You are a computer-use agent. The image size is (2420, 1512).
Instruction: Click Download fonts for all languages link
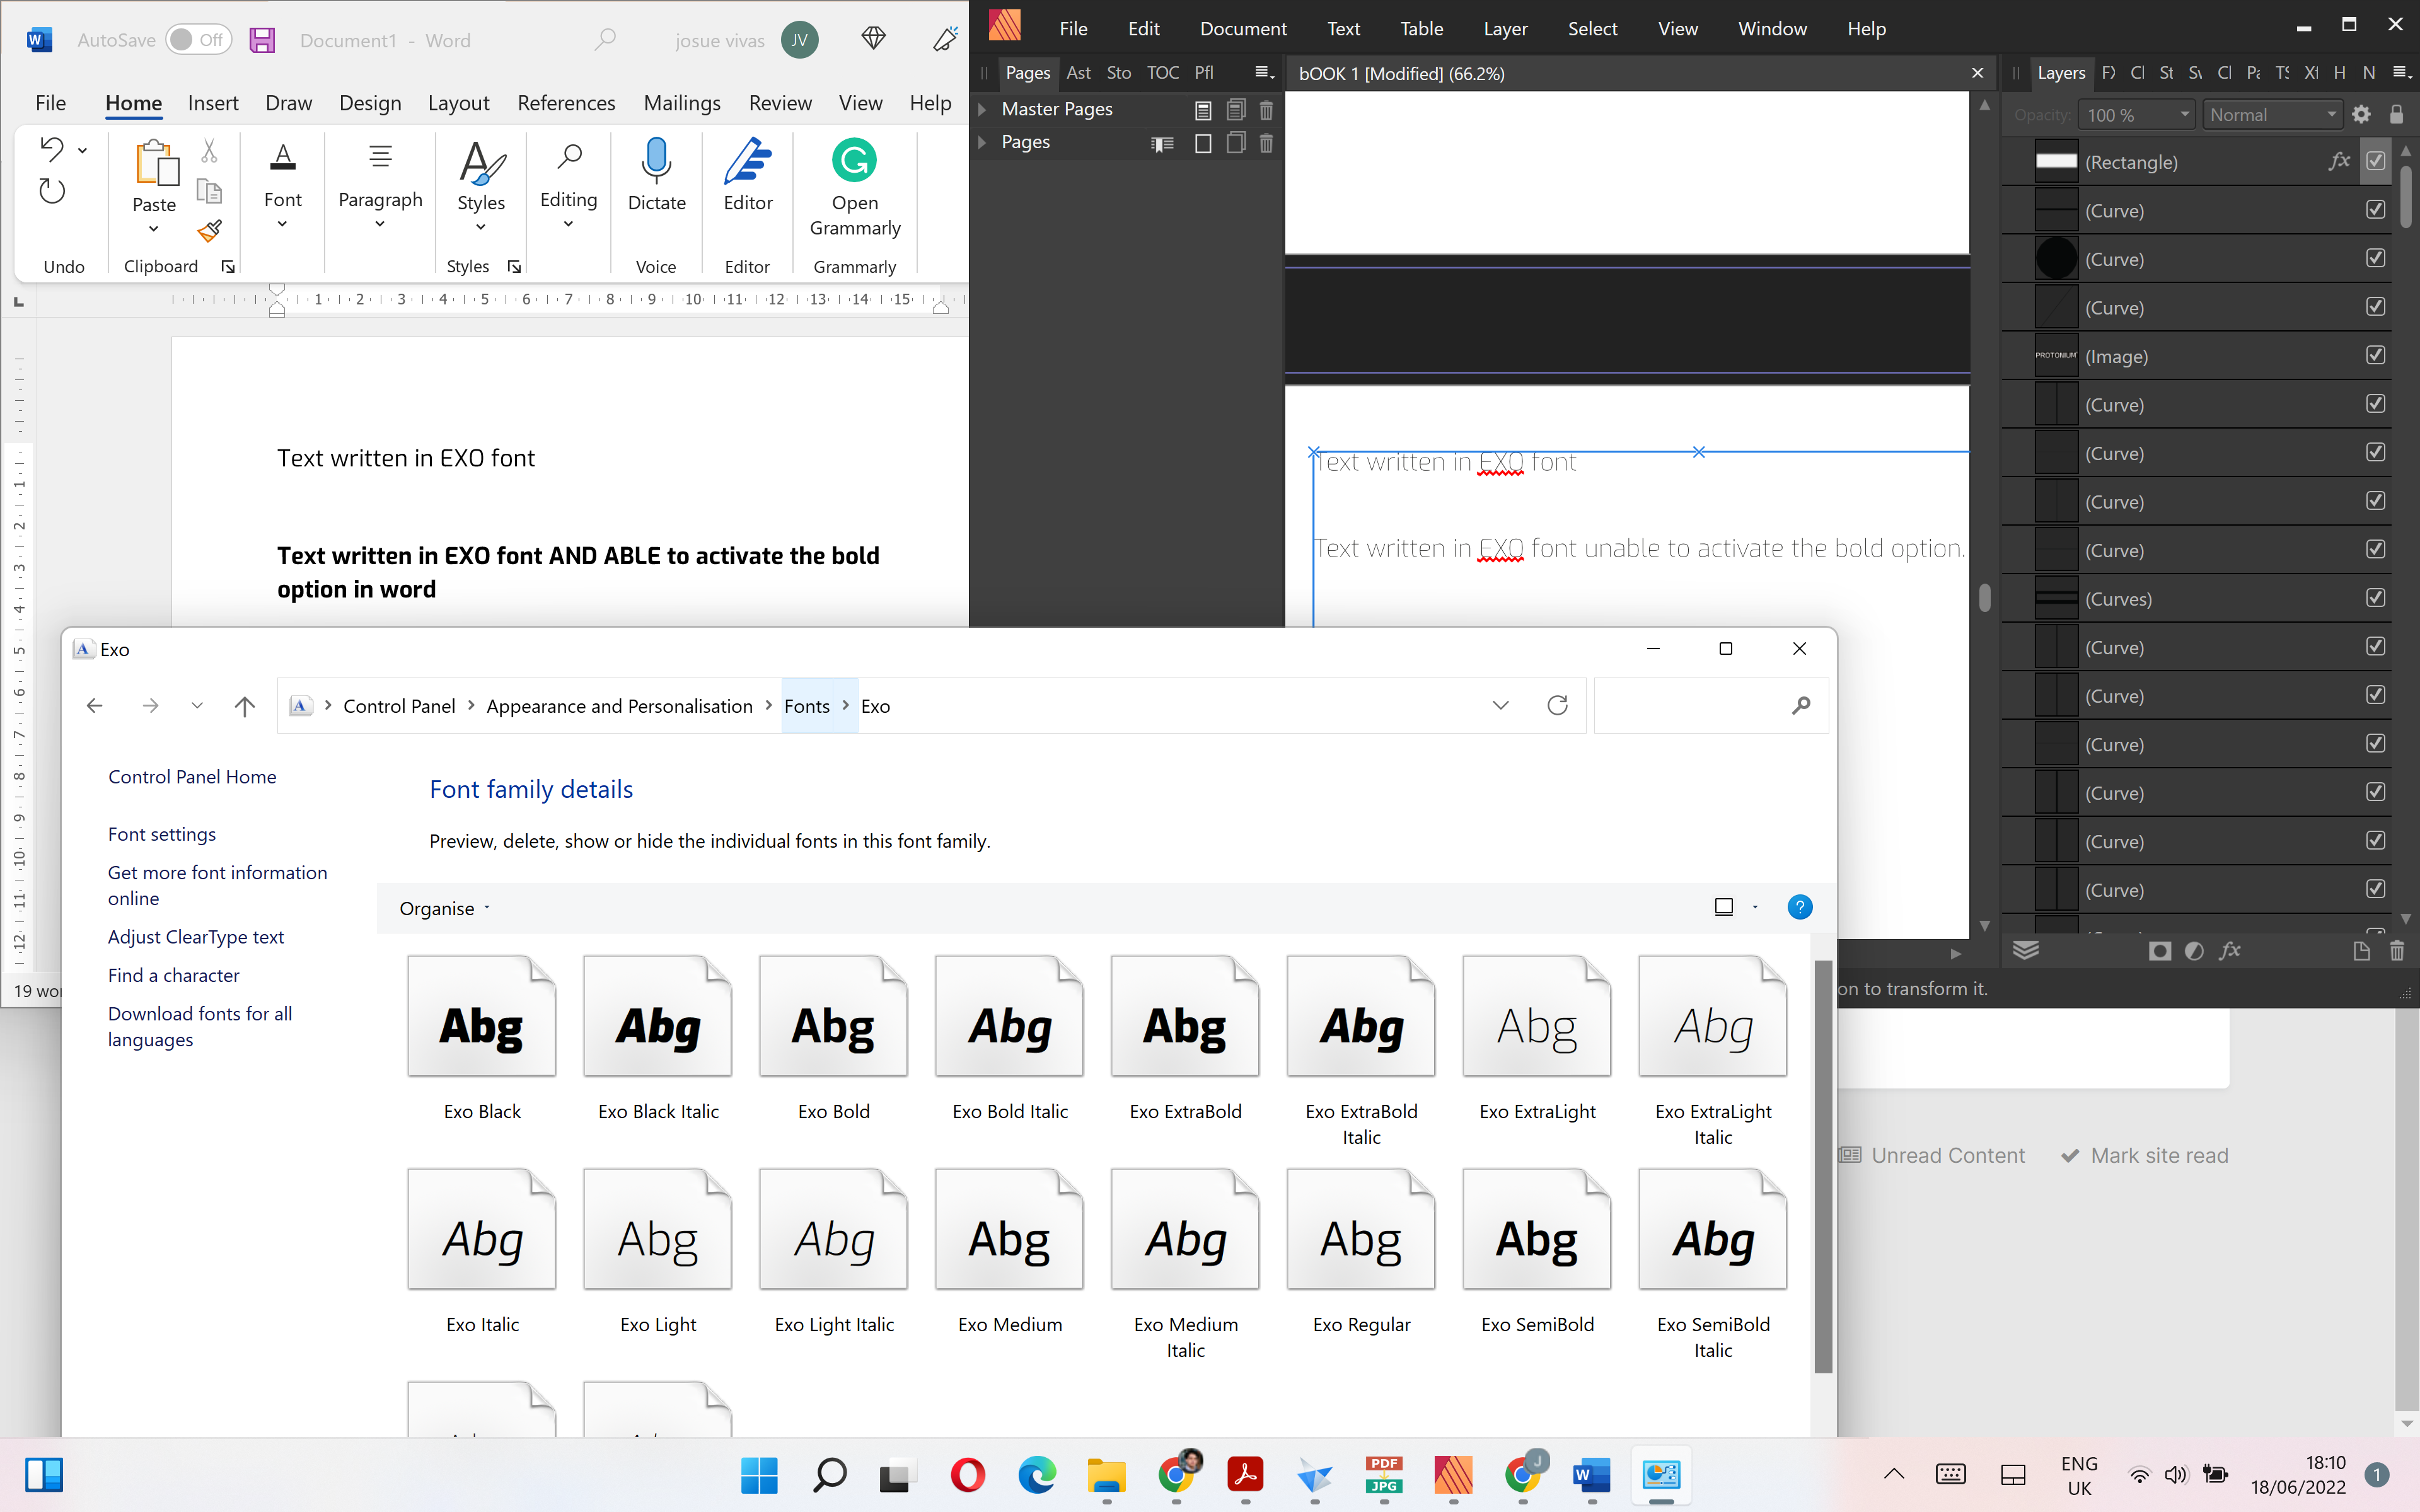pos(200,1026)
